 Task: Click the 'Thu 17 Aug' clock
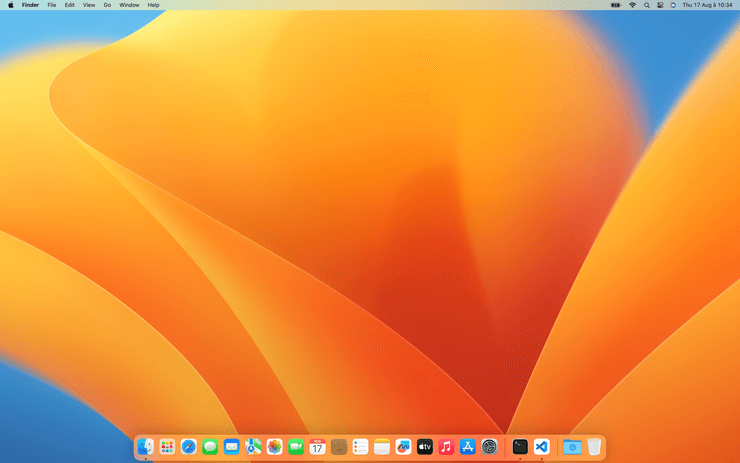coord(707,5)
